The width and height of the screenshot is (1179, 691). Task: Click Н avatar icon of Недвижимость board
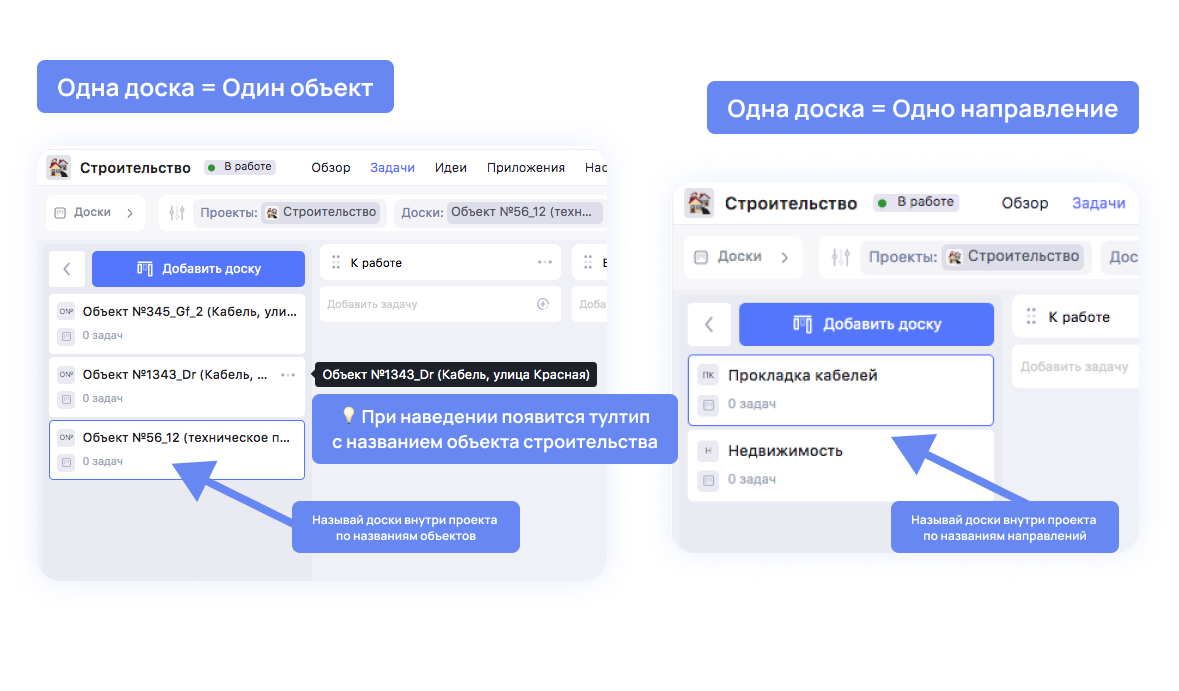click(x=708, y=451)
